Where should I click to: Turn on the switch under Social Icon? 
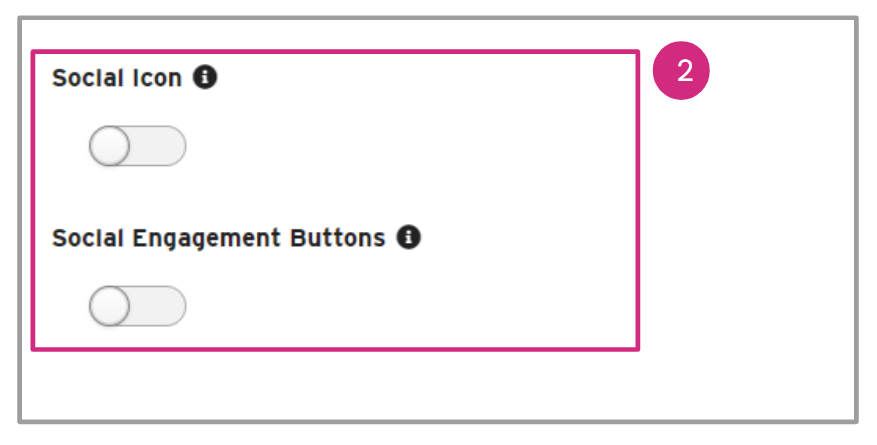[x=137, y=146]
